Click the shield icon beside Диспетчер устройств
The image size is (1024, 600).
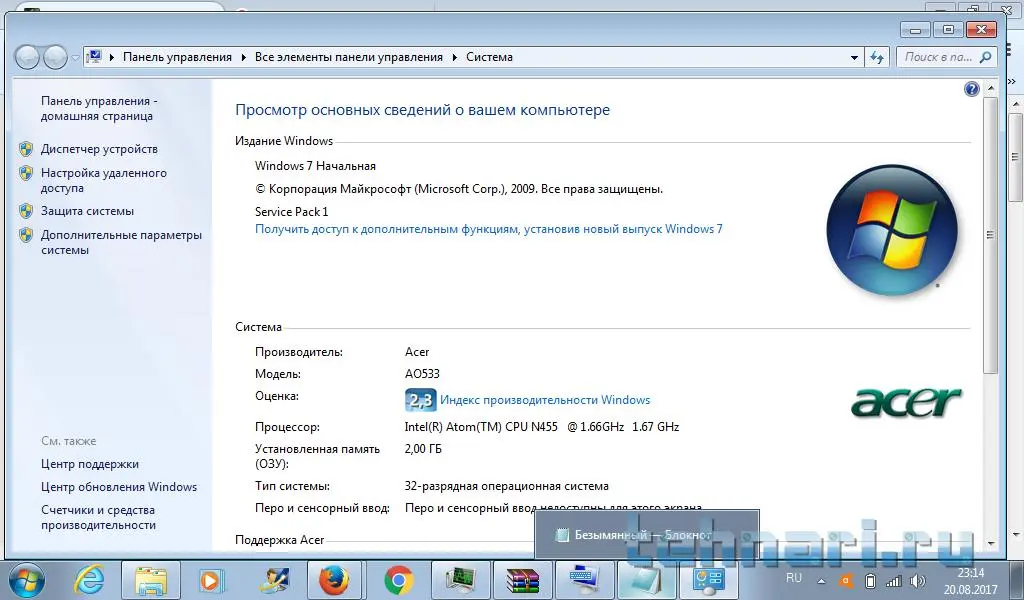(x=25, y=149)
